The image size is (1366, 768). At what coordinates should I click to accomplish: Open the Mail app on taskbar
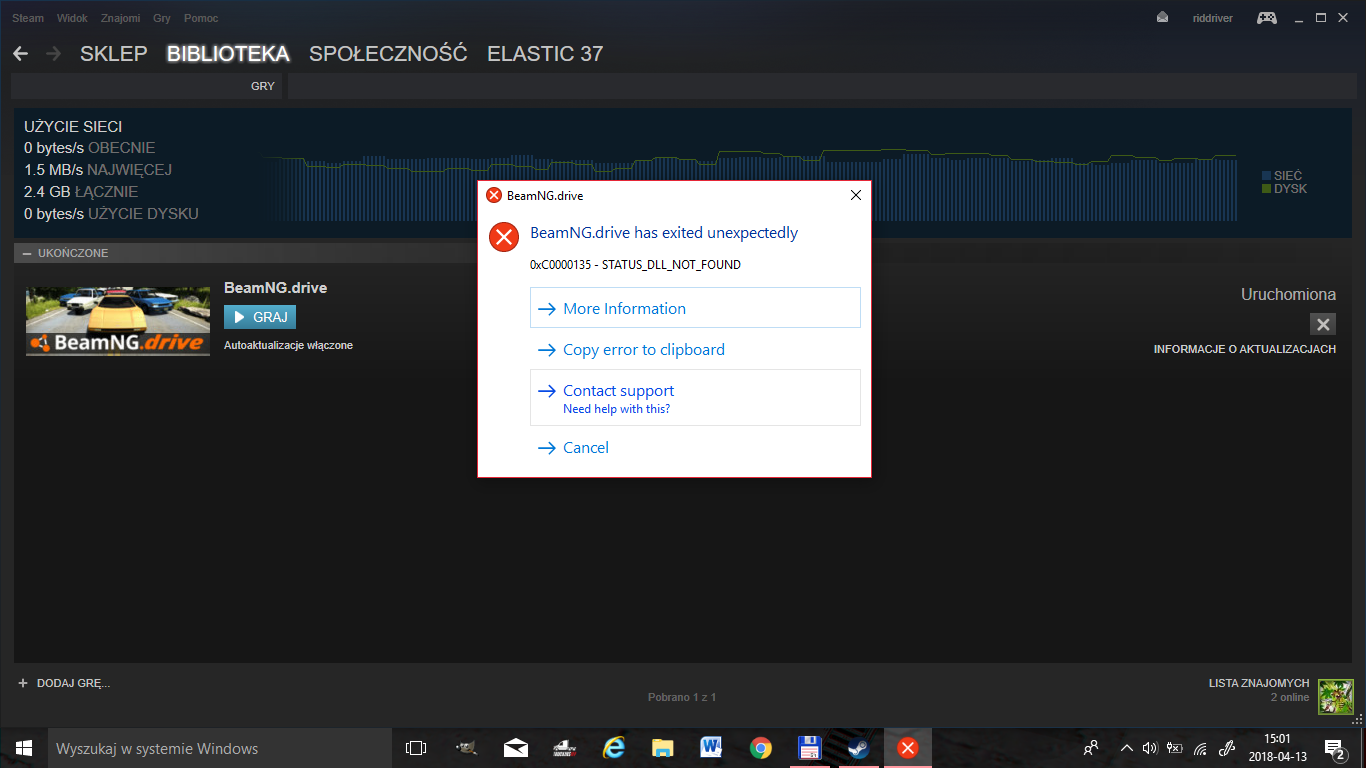515,748
